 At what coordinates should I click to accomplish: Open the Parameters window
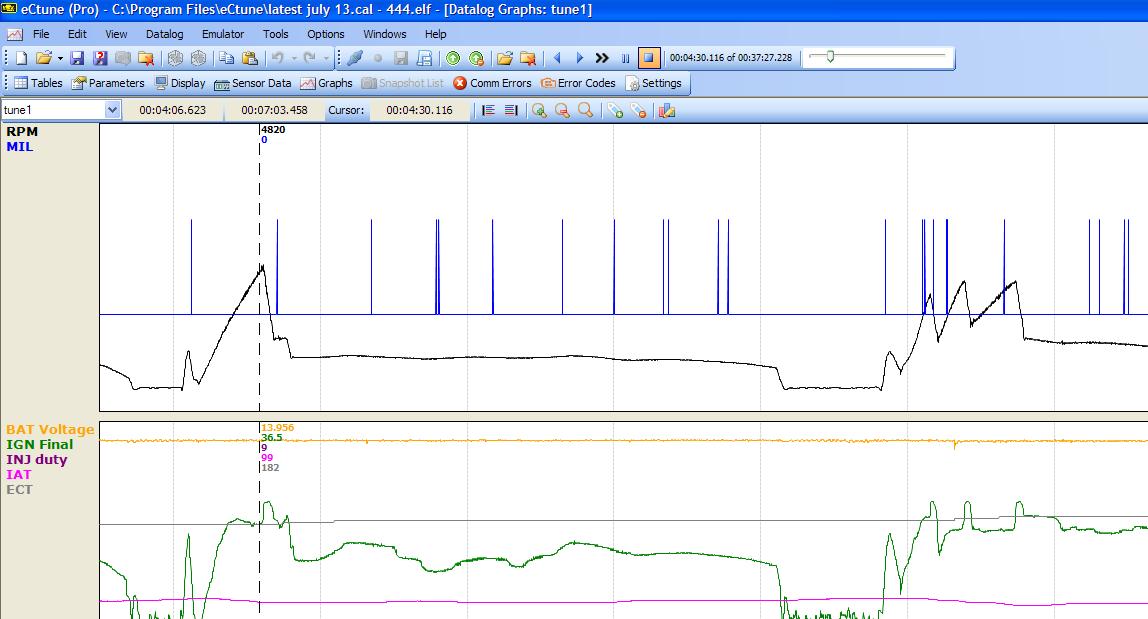point(108,83)
